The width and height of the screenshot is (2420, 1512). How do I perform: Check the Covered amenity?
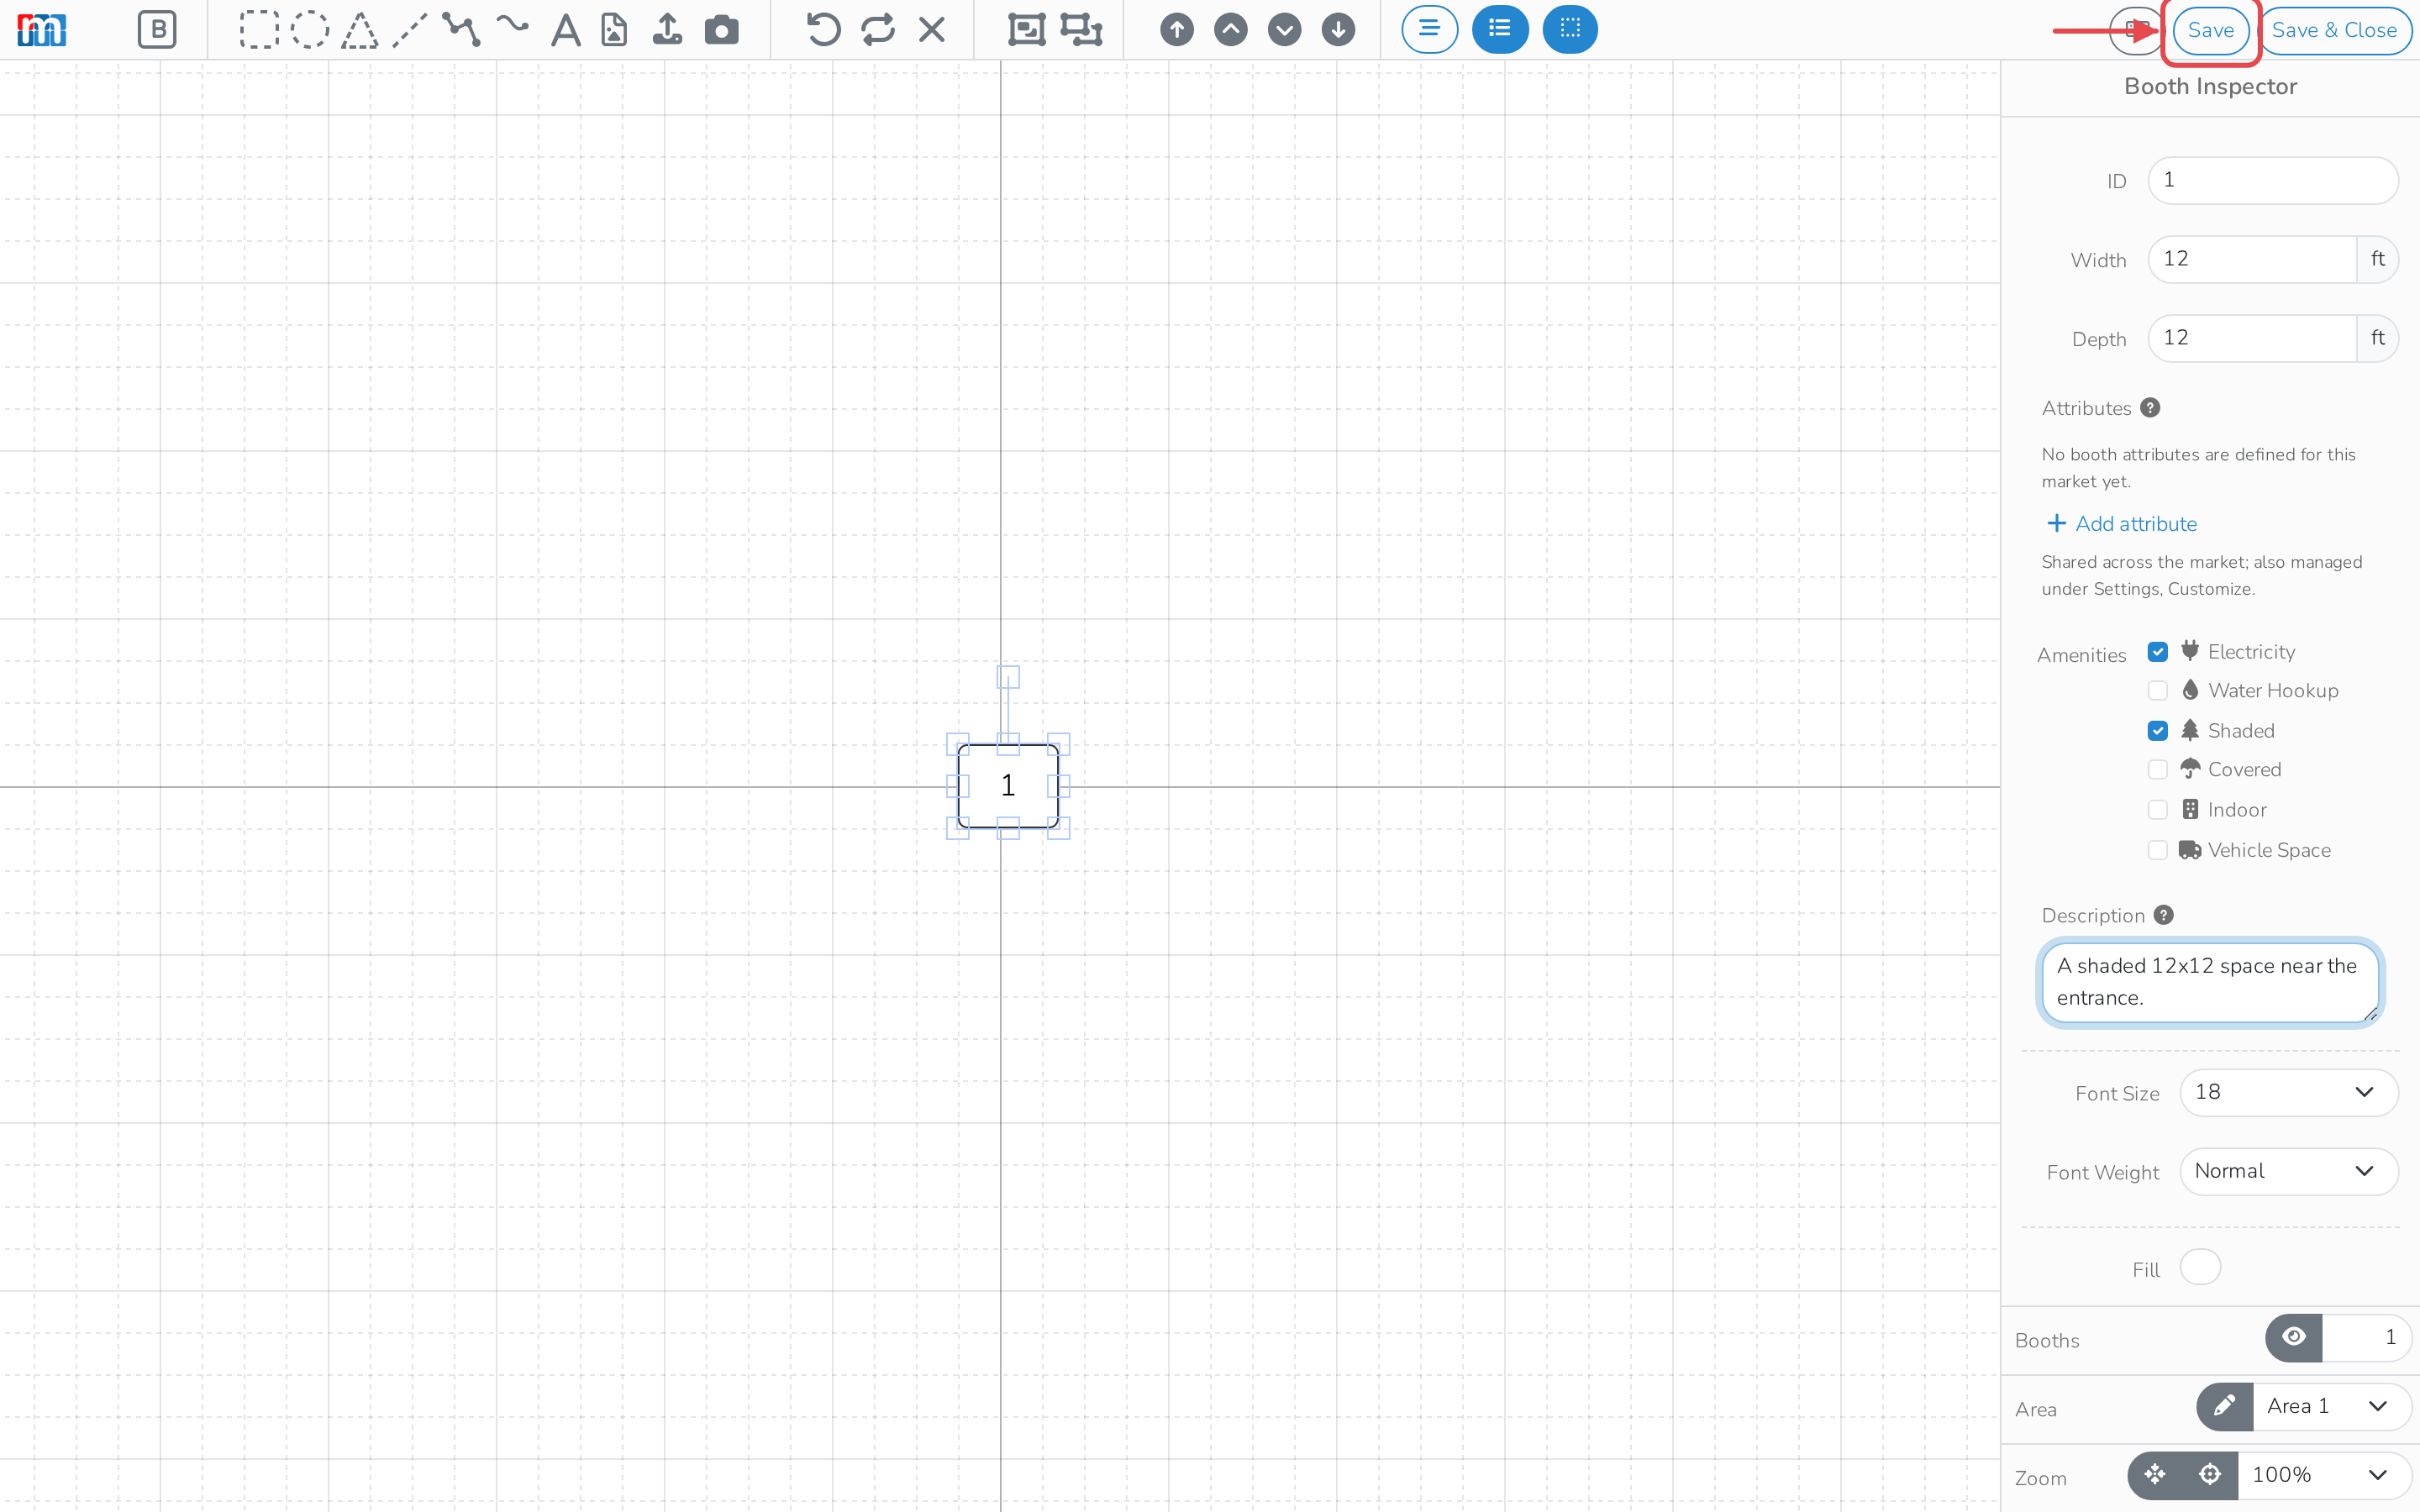click(2158, 770)
